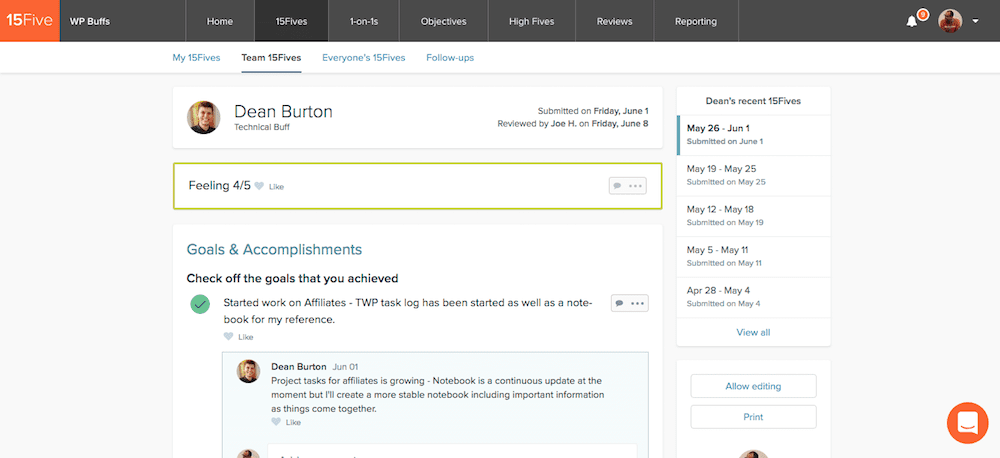Click Dean Burton name heading
1000x458 pixels.
283,112
